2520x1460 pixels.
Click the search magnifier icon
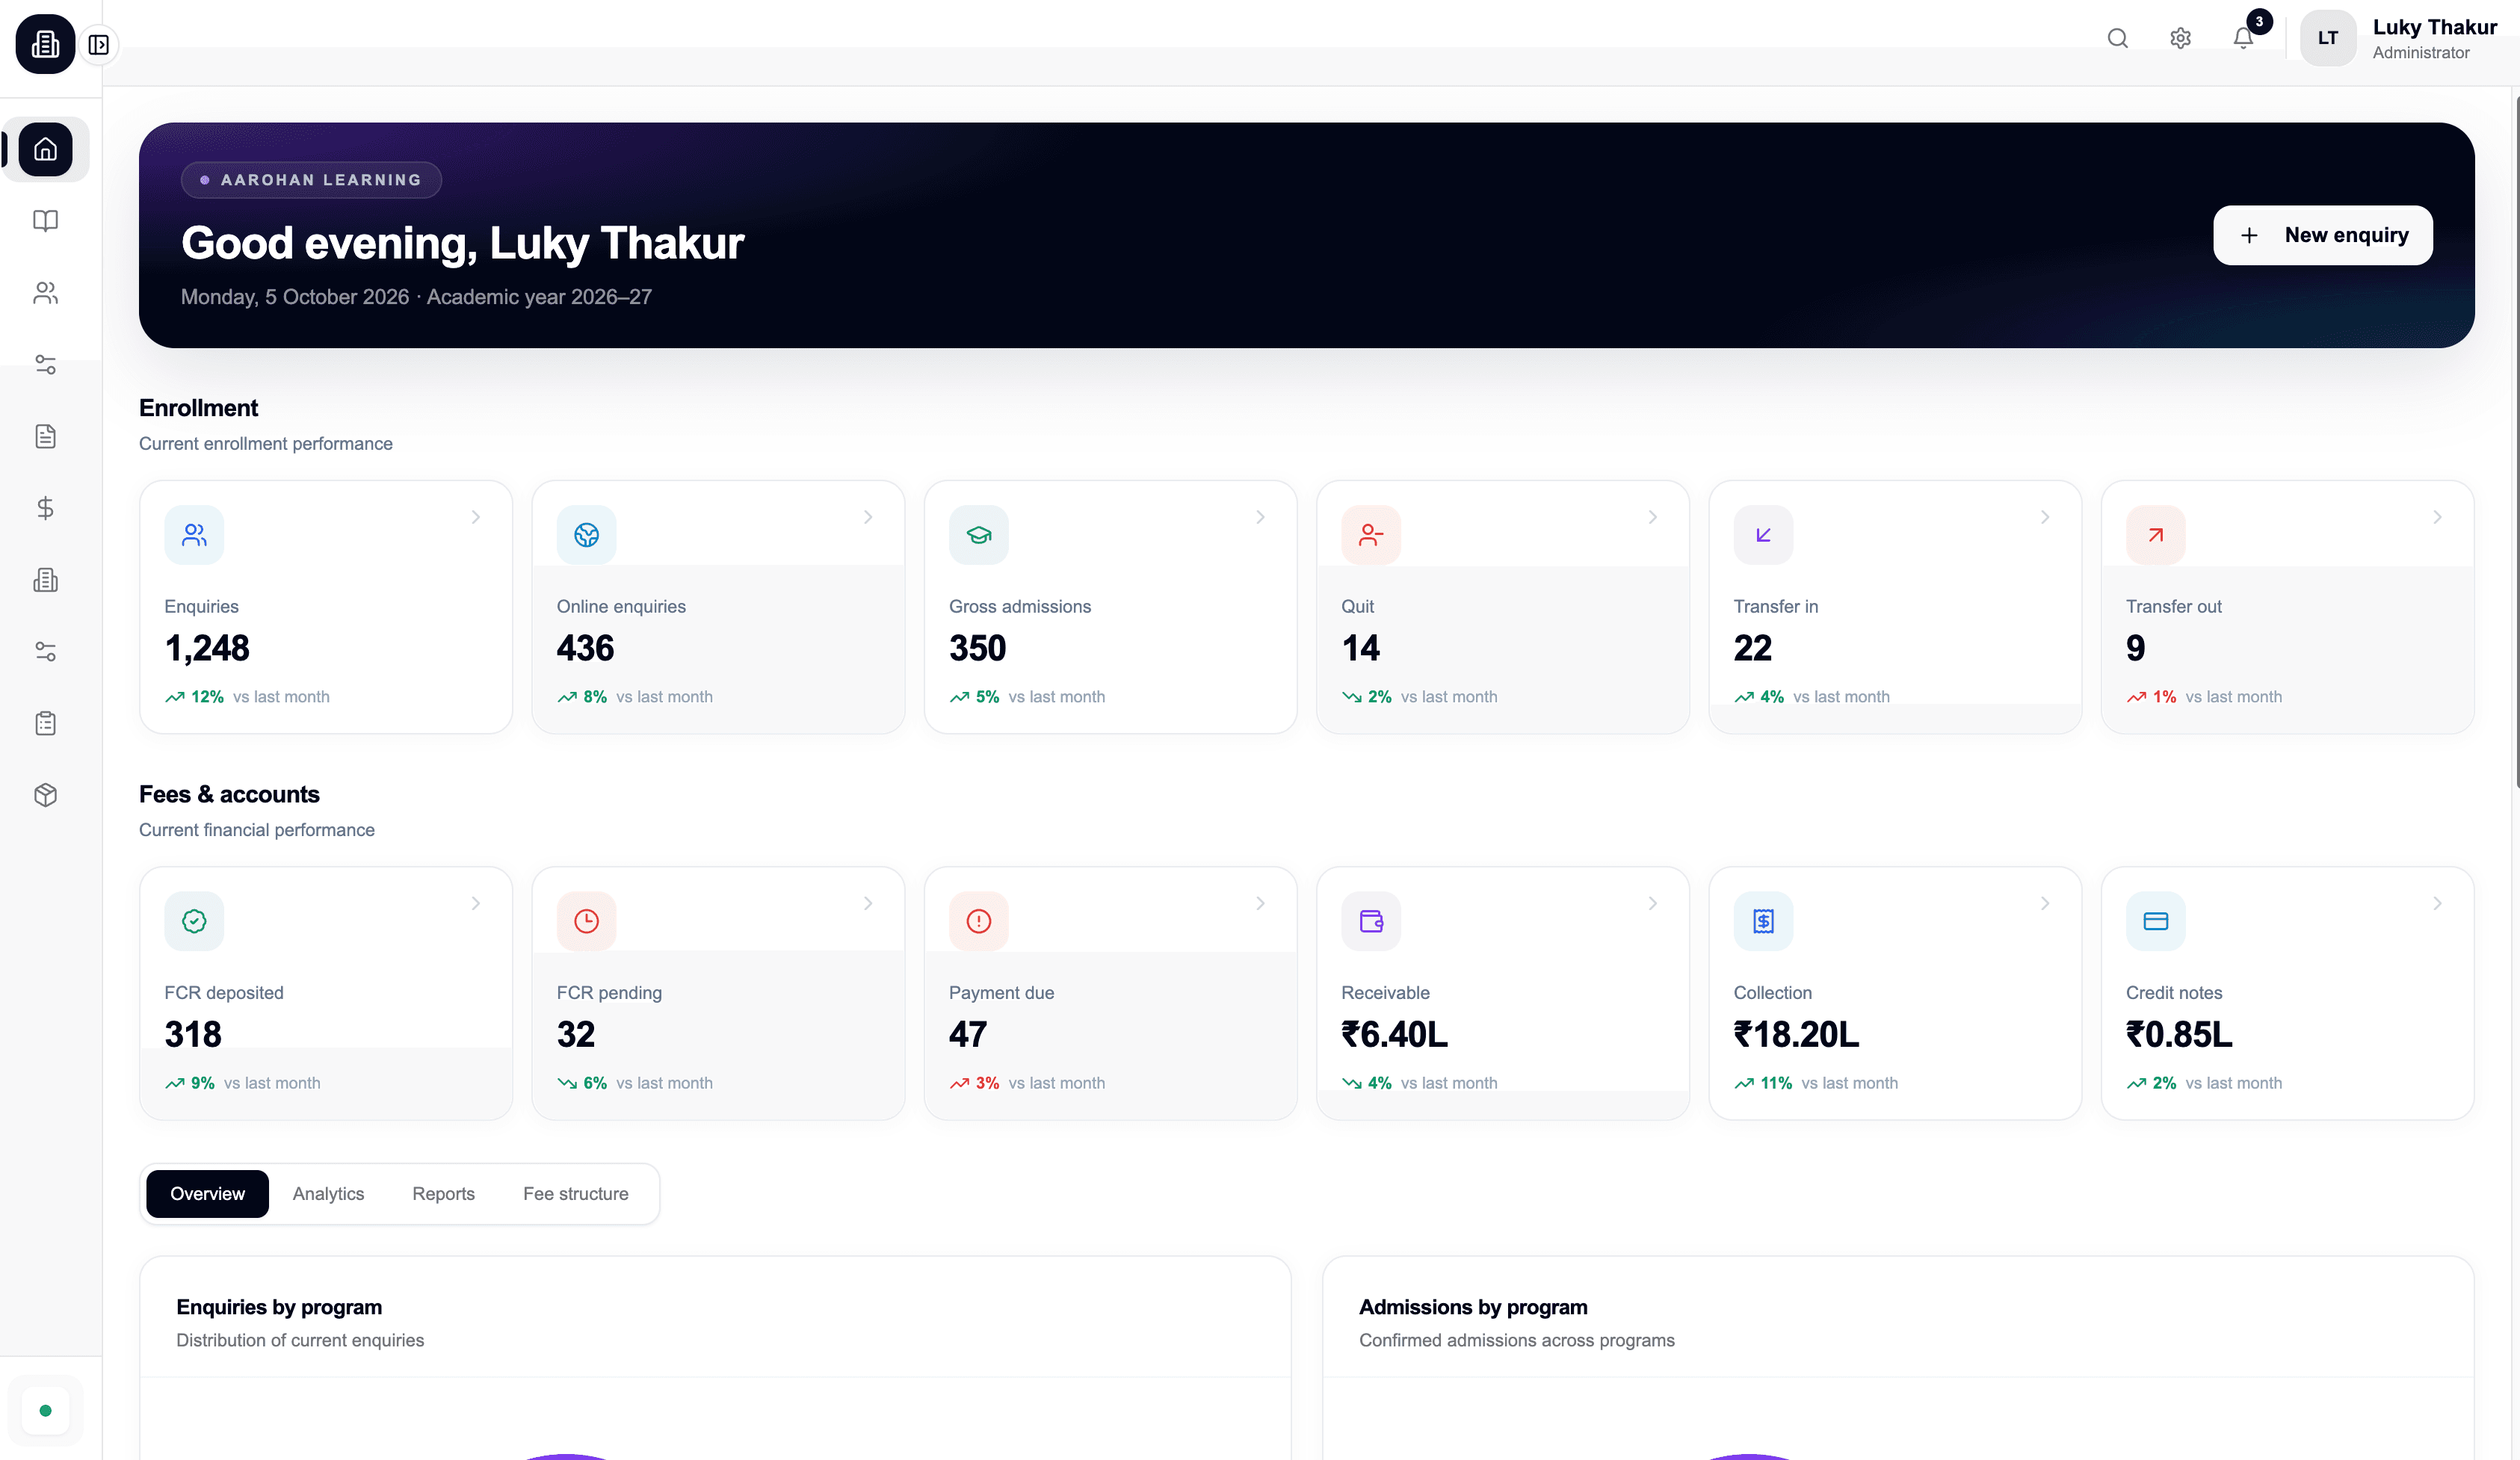click(2117, 38)
